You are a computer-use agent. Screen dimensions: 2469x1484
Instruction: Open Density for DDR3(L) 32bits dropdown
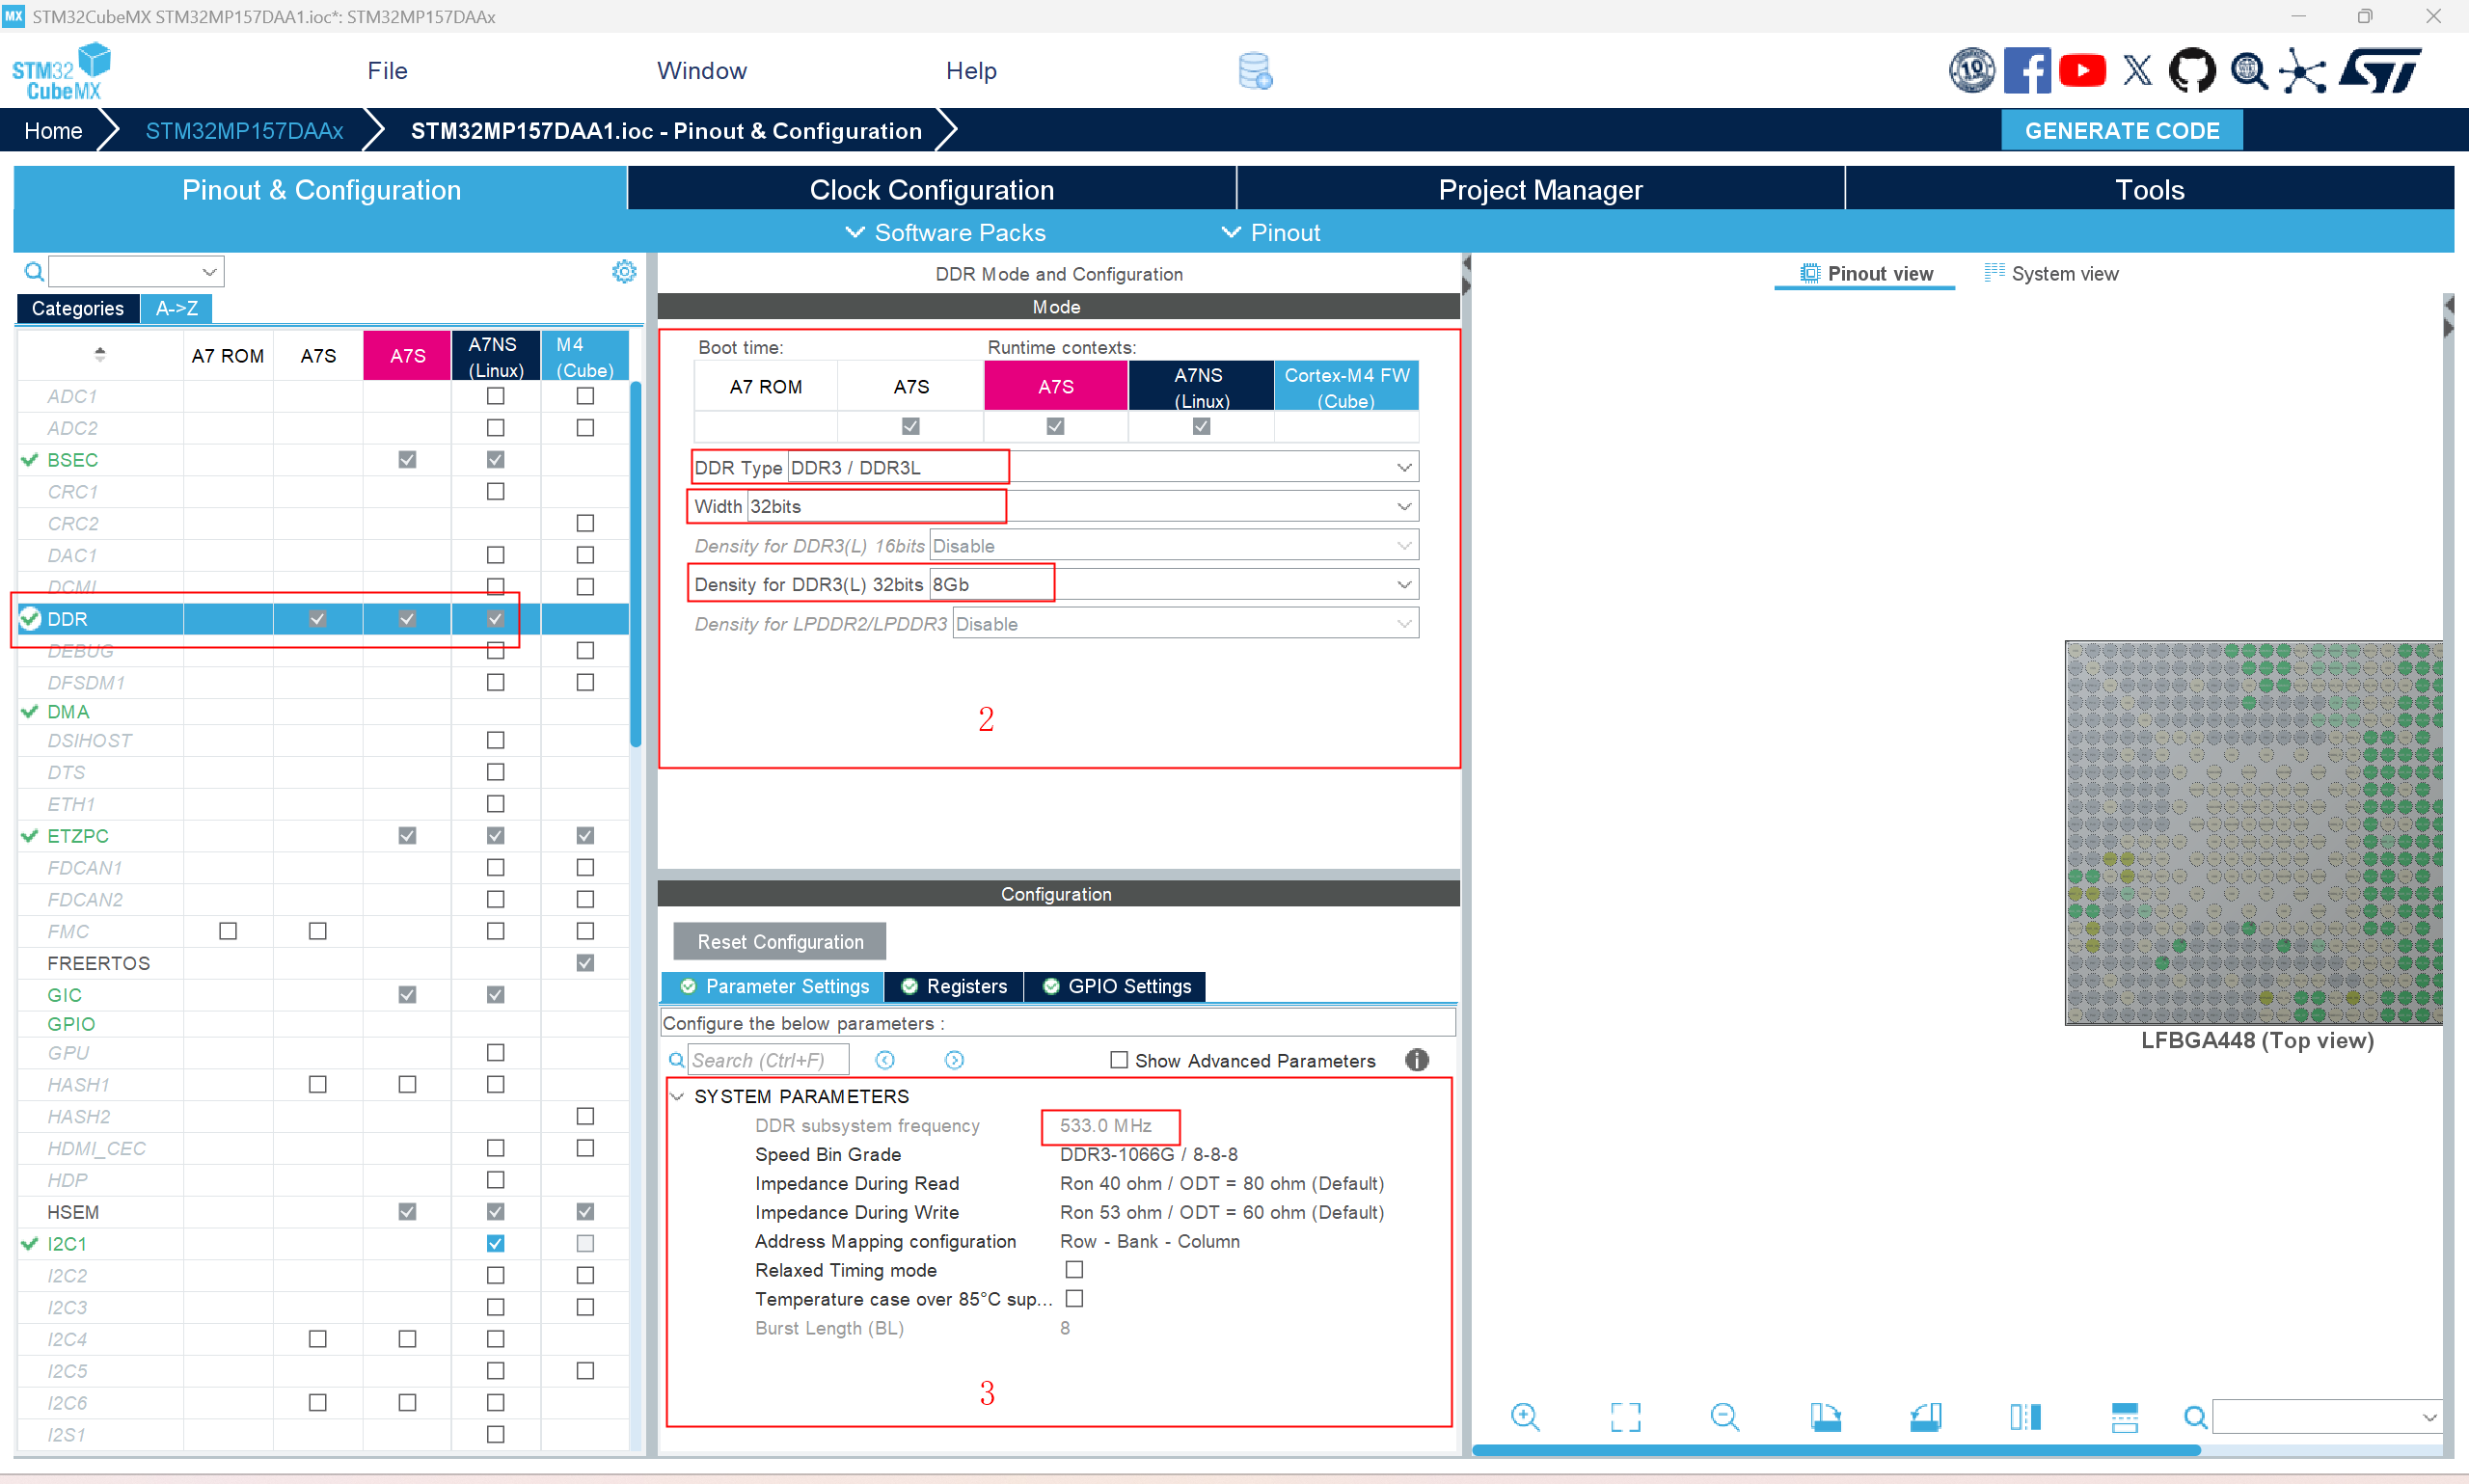tap(1403, 585)
